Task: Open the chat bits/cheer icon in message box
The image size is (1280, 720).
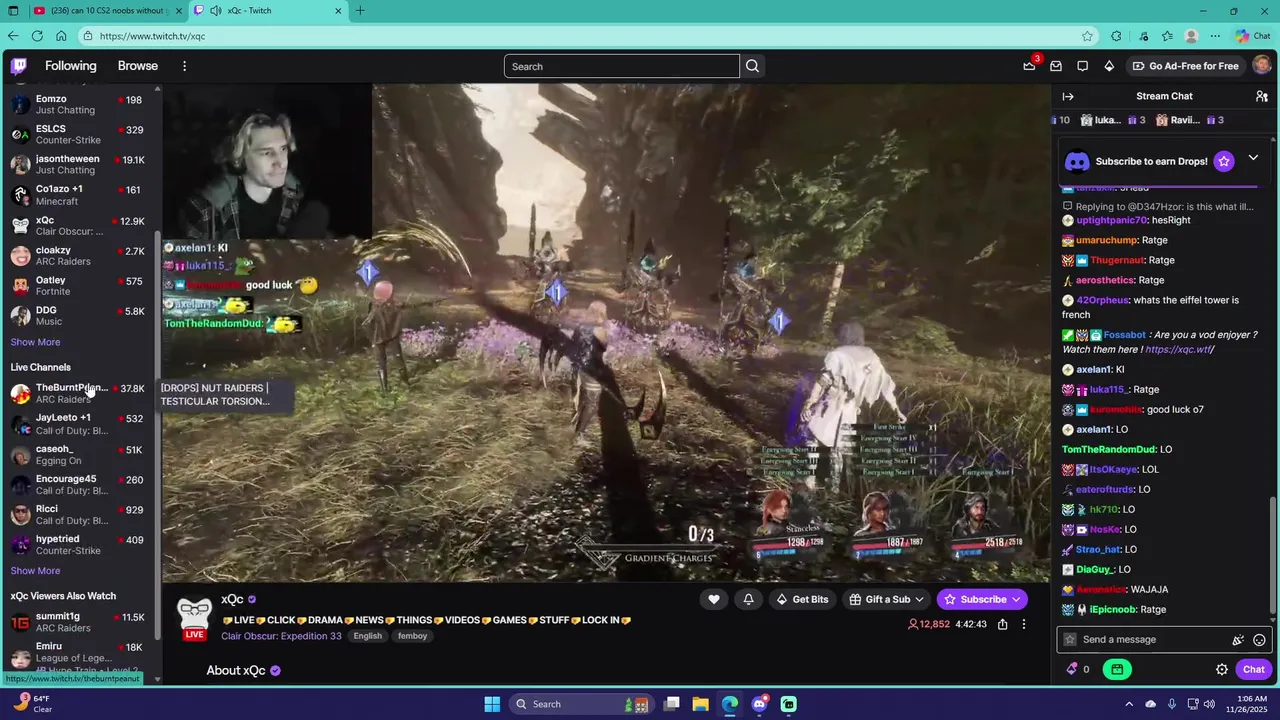Action: [1238, 640]
